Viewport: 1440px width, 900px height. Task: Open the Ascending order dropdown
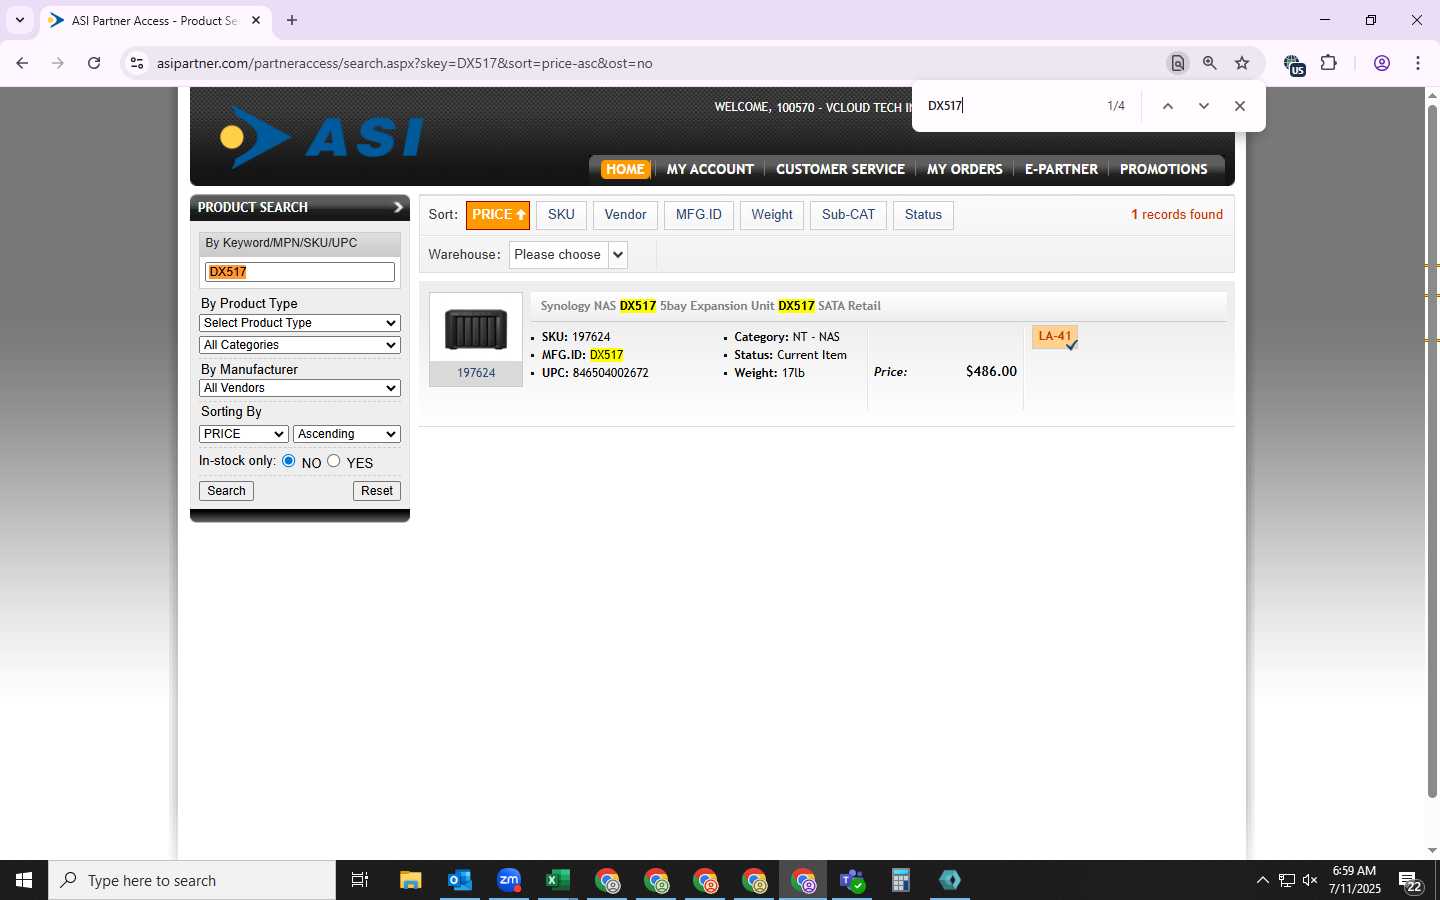[347, 434]
